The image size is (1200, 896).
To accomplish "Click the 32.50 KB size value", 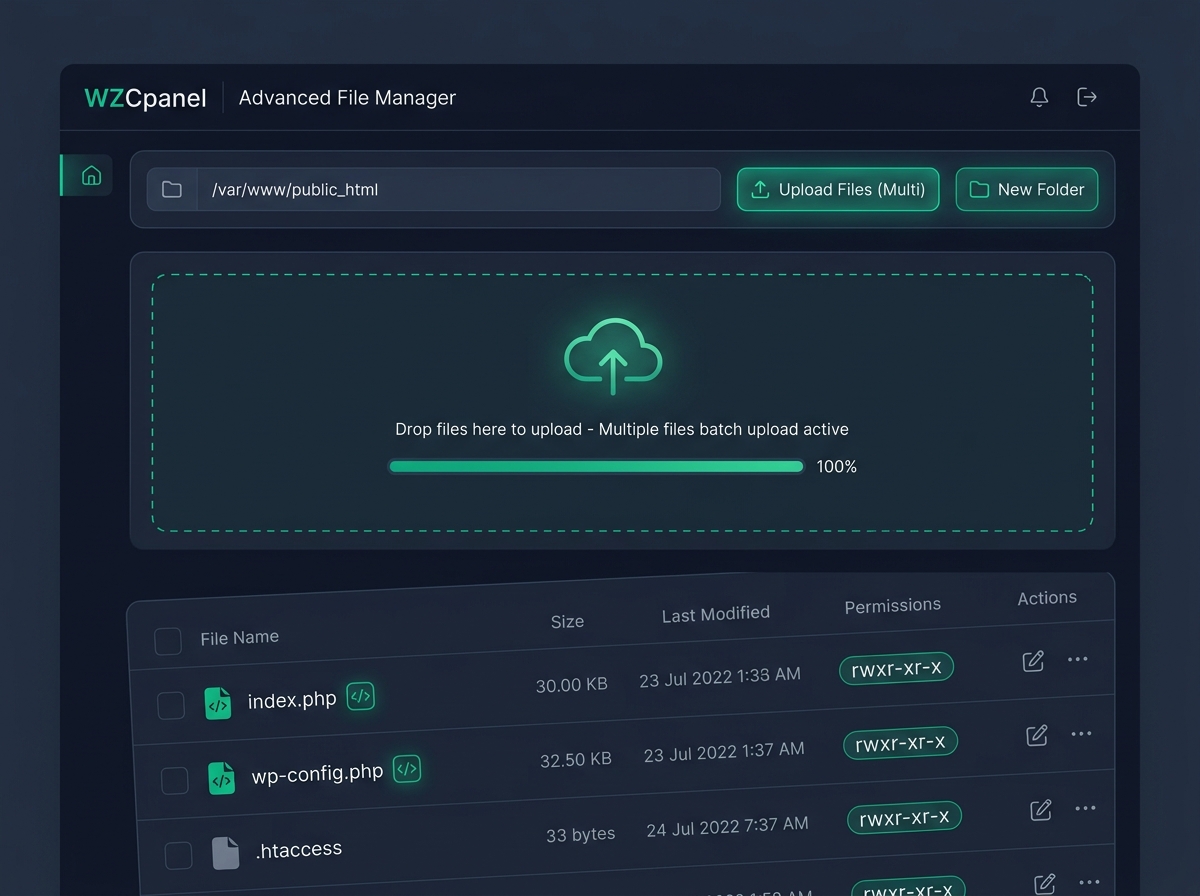I will coord(576,760).
